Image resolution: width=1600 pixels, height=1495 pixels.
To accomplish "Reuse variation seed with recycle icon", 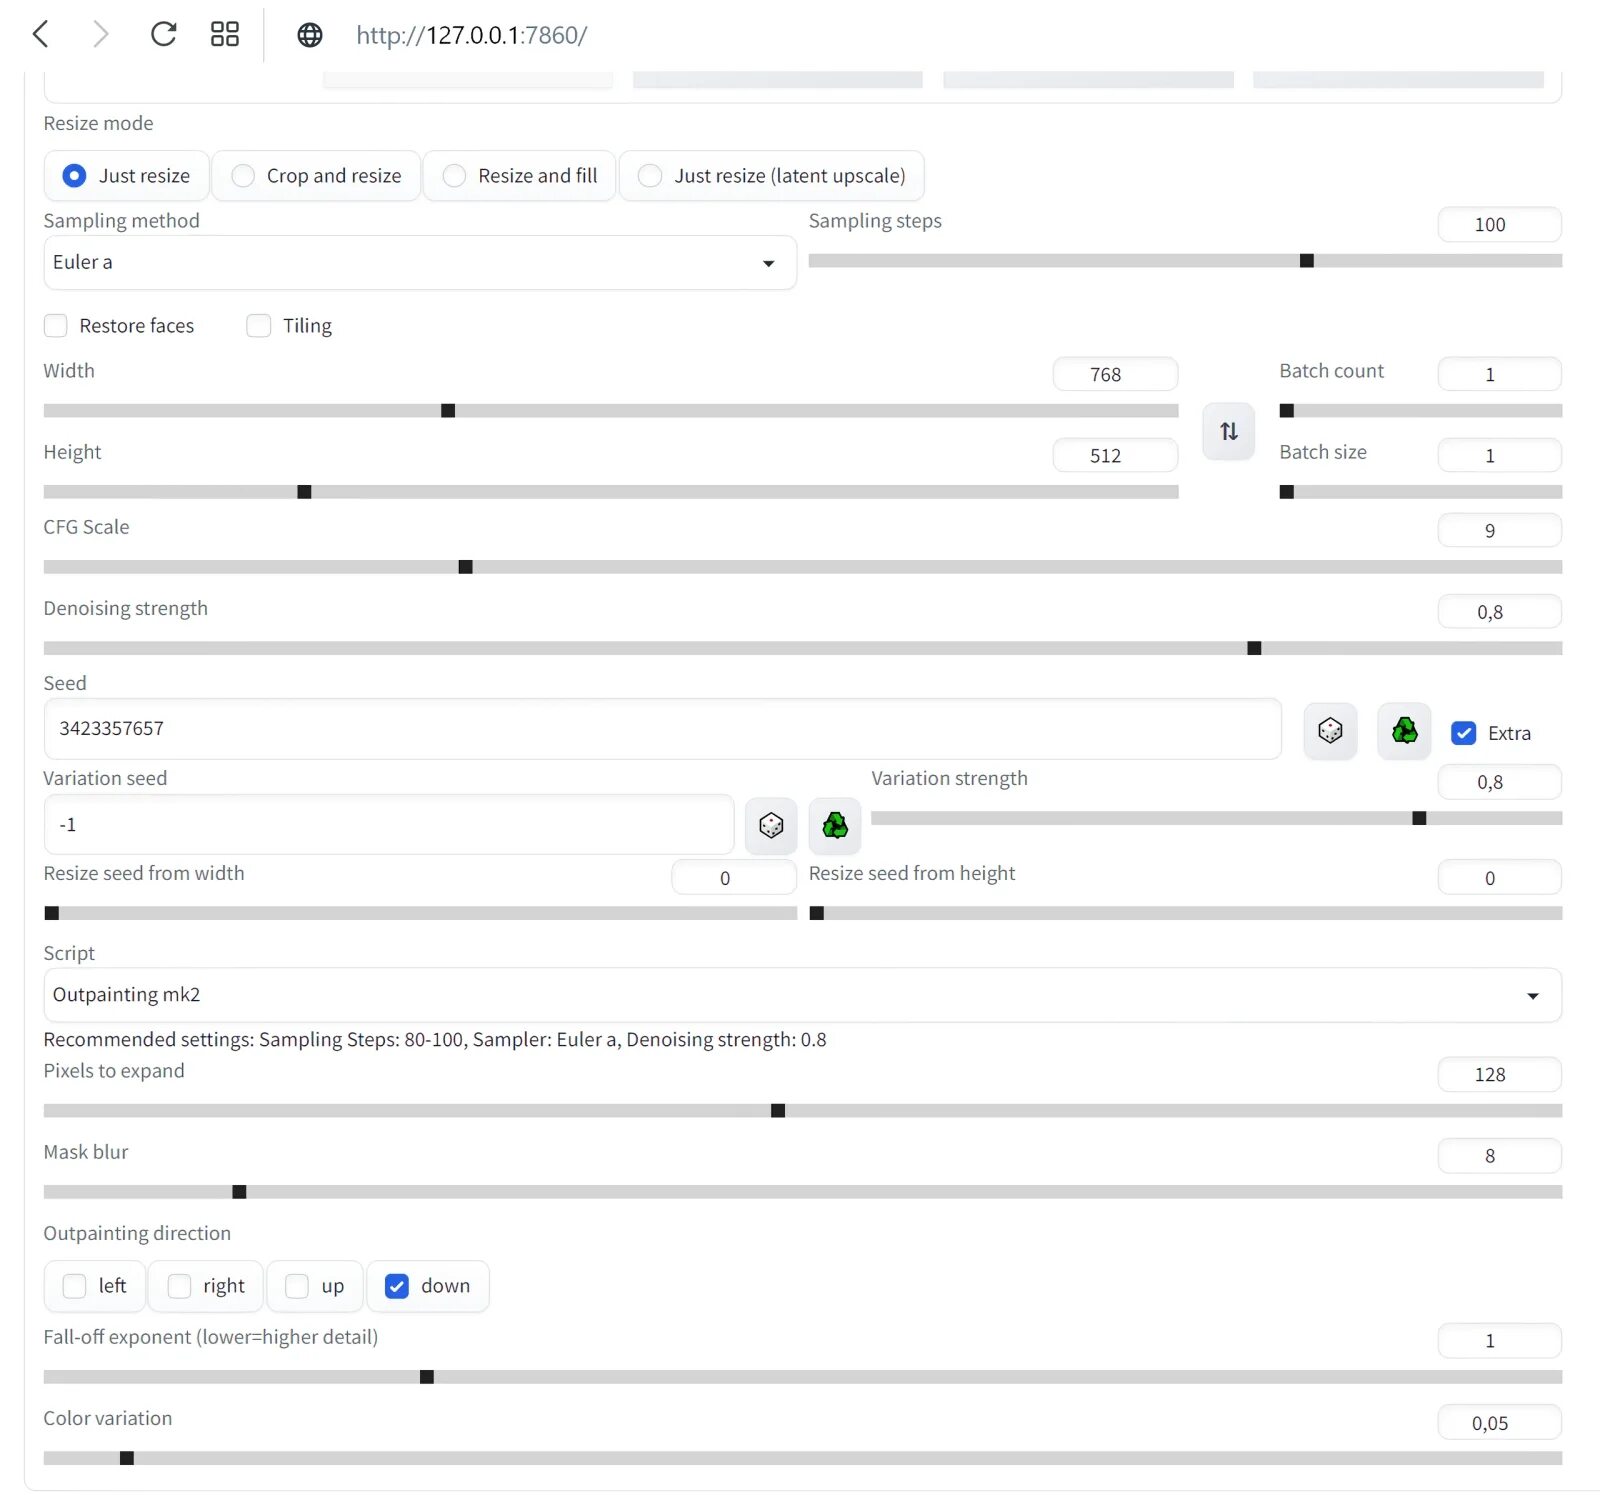I will [x=835, y=825].
